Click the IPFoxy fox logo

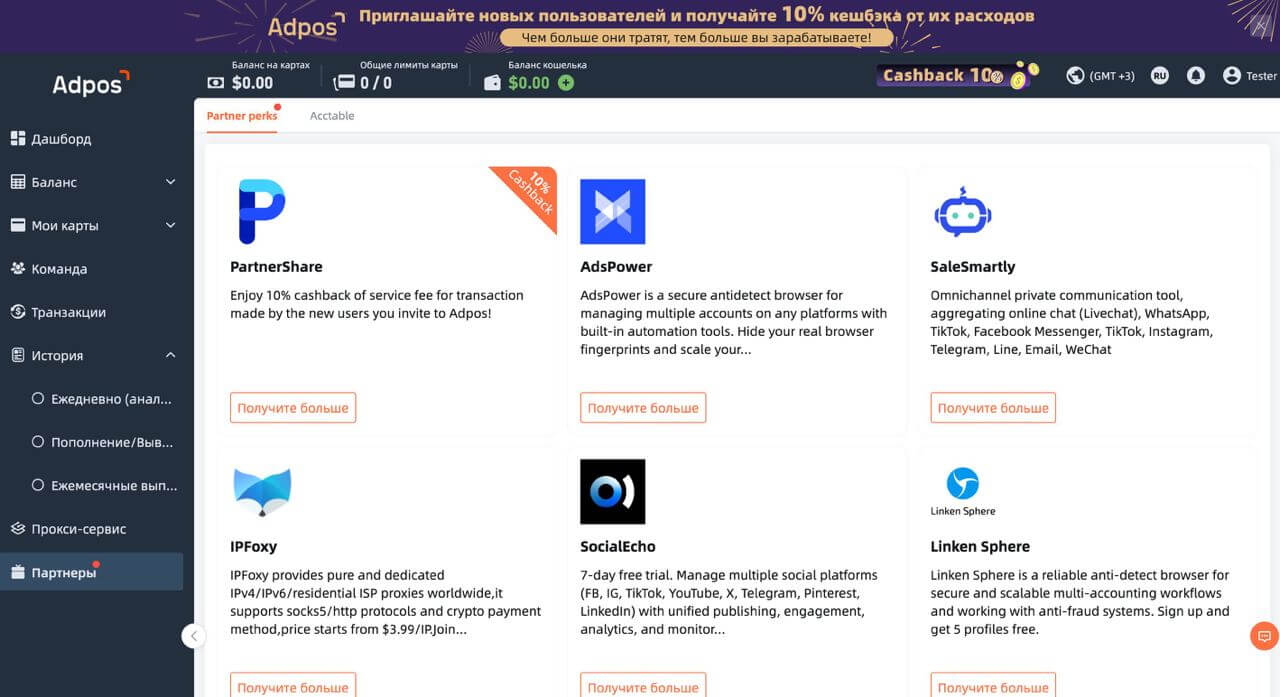tap(262, 491)
